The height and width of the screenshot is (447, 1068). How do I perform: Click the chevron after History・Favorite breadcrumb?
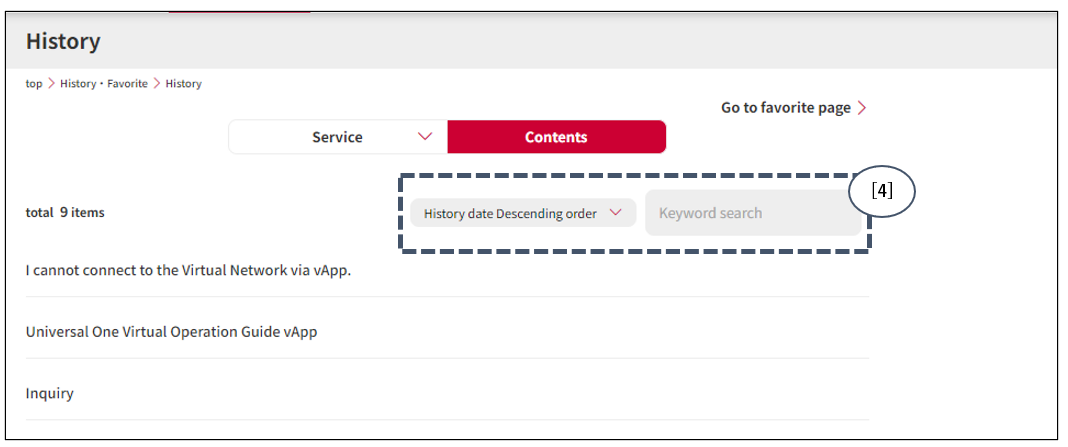click(x=157, y=84)
